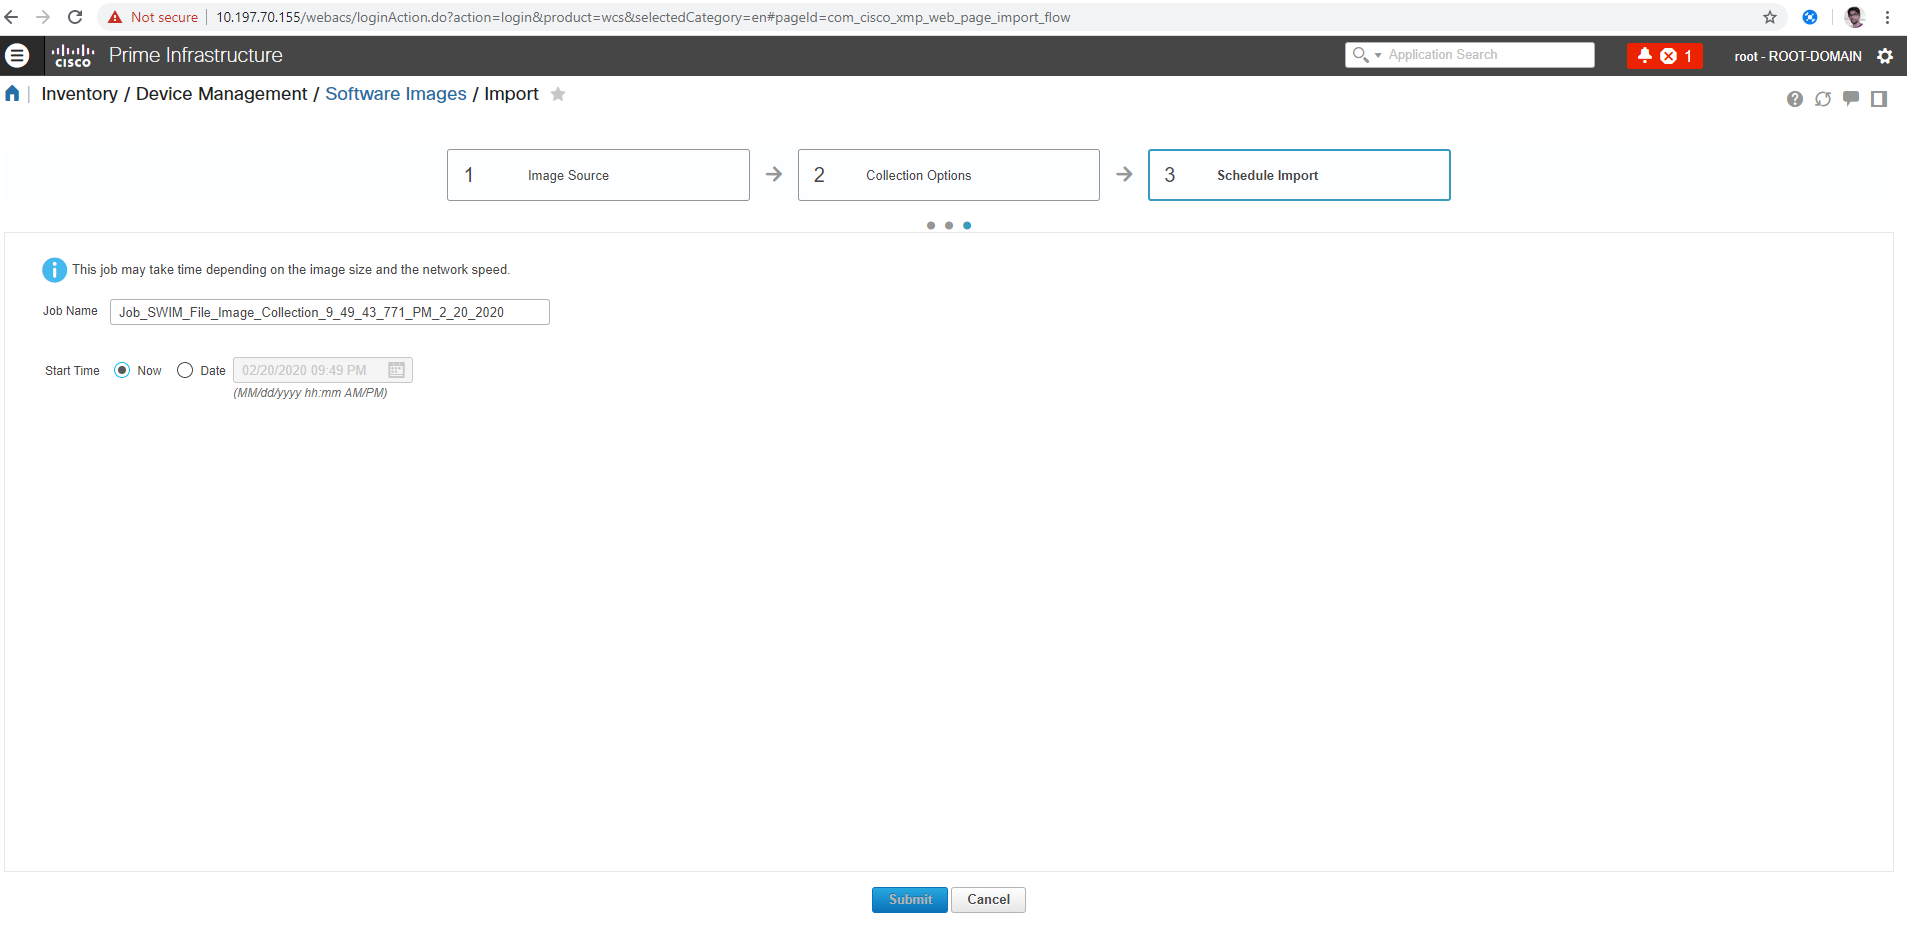Click the Application Search box

(x=1470, y=55)
